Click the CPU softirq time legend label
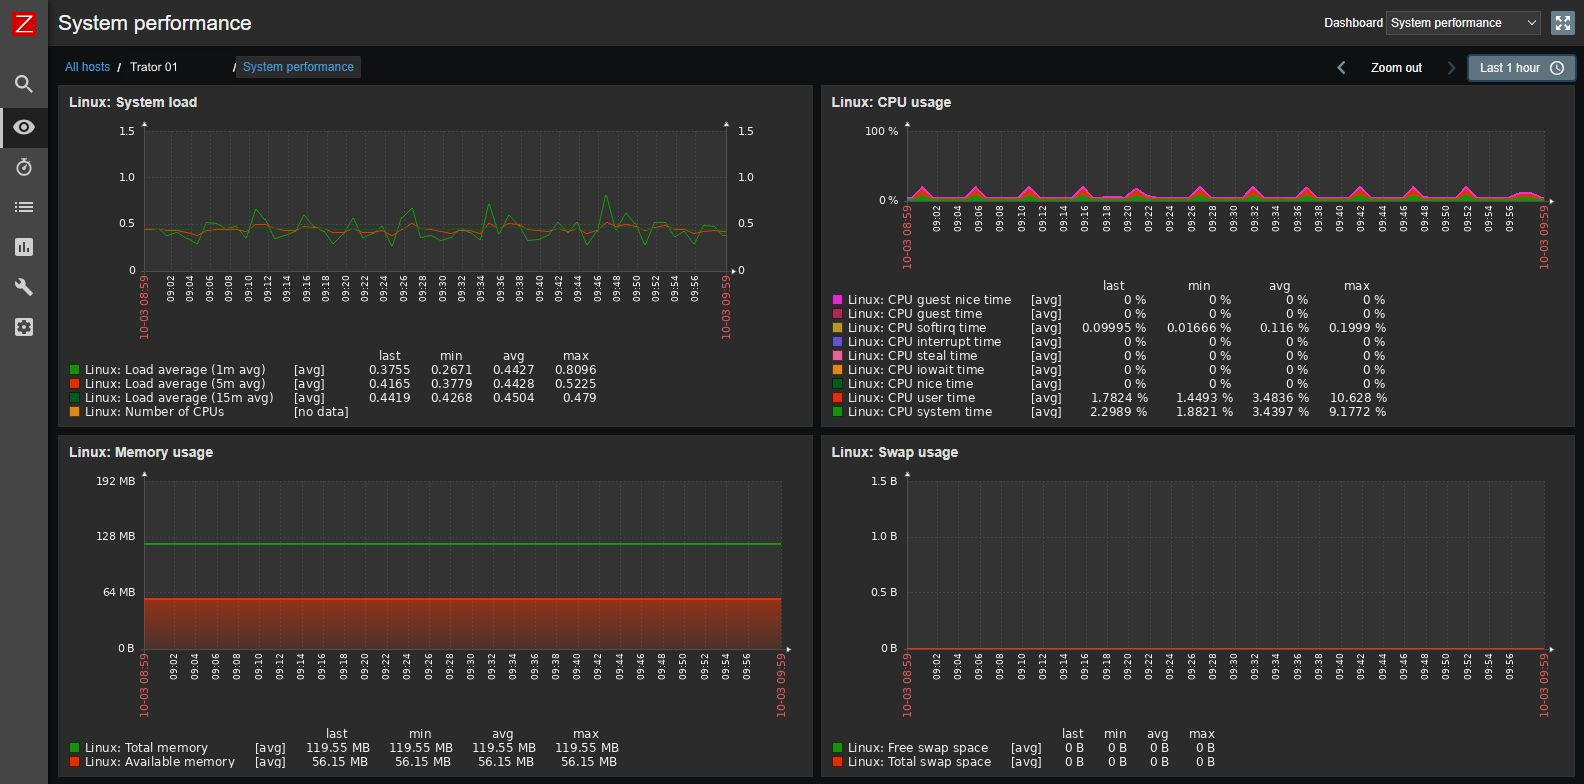The width and height of the screenshot is (1584, 784). tap(917, 328)
